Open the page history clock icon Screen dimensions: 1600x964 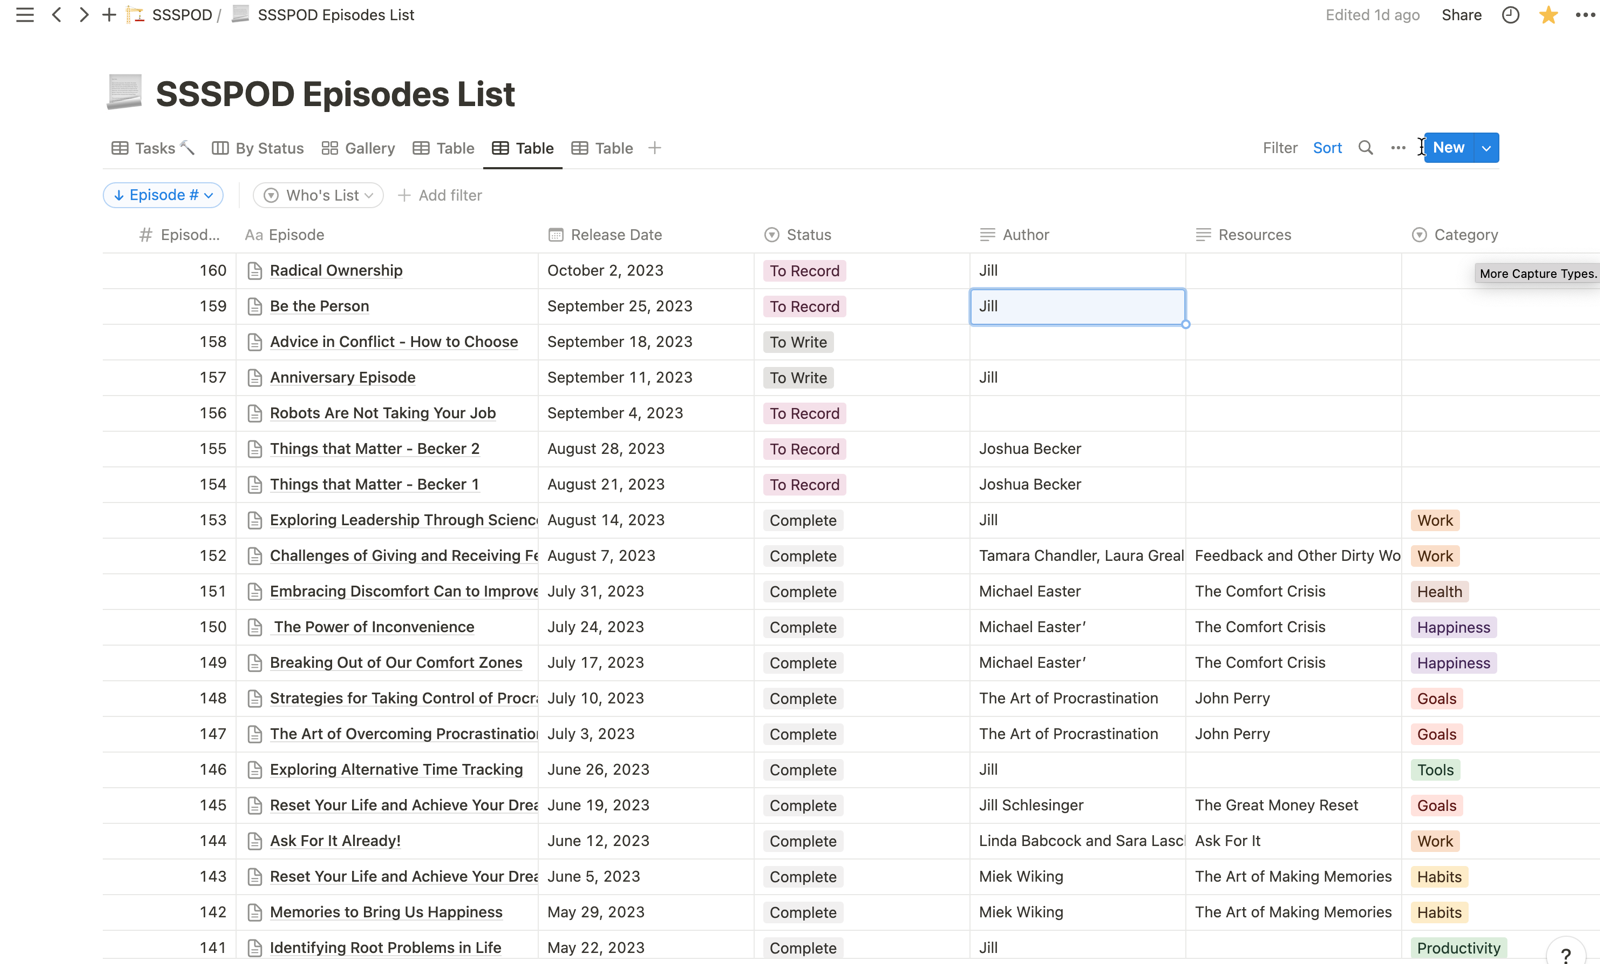1510,15
